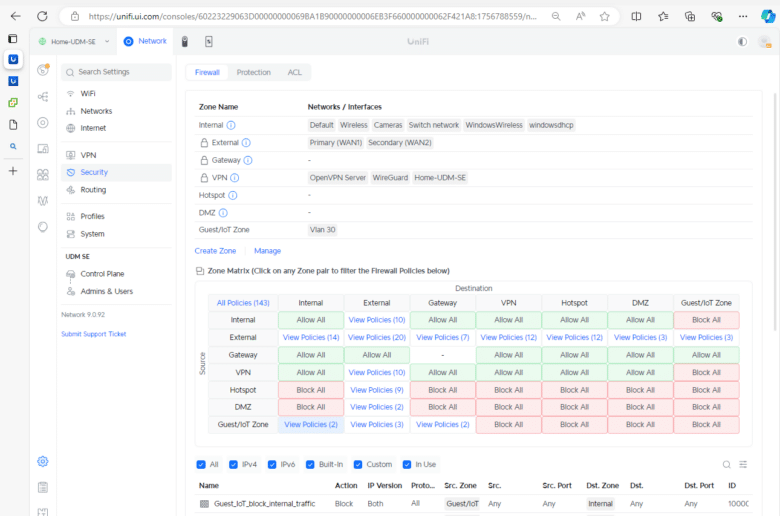This screenshot has height=516, width=780.
Task: Show All Policies (143) in matrix
Action: click(x=243, y=303)
